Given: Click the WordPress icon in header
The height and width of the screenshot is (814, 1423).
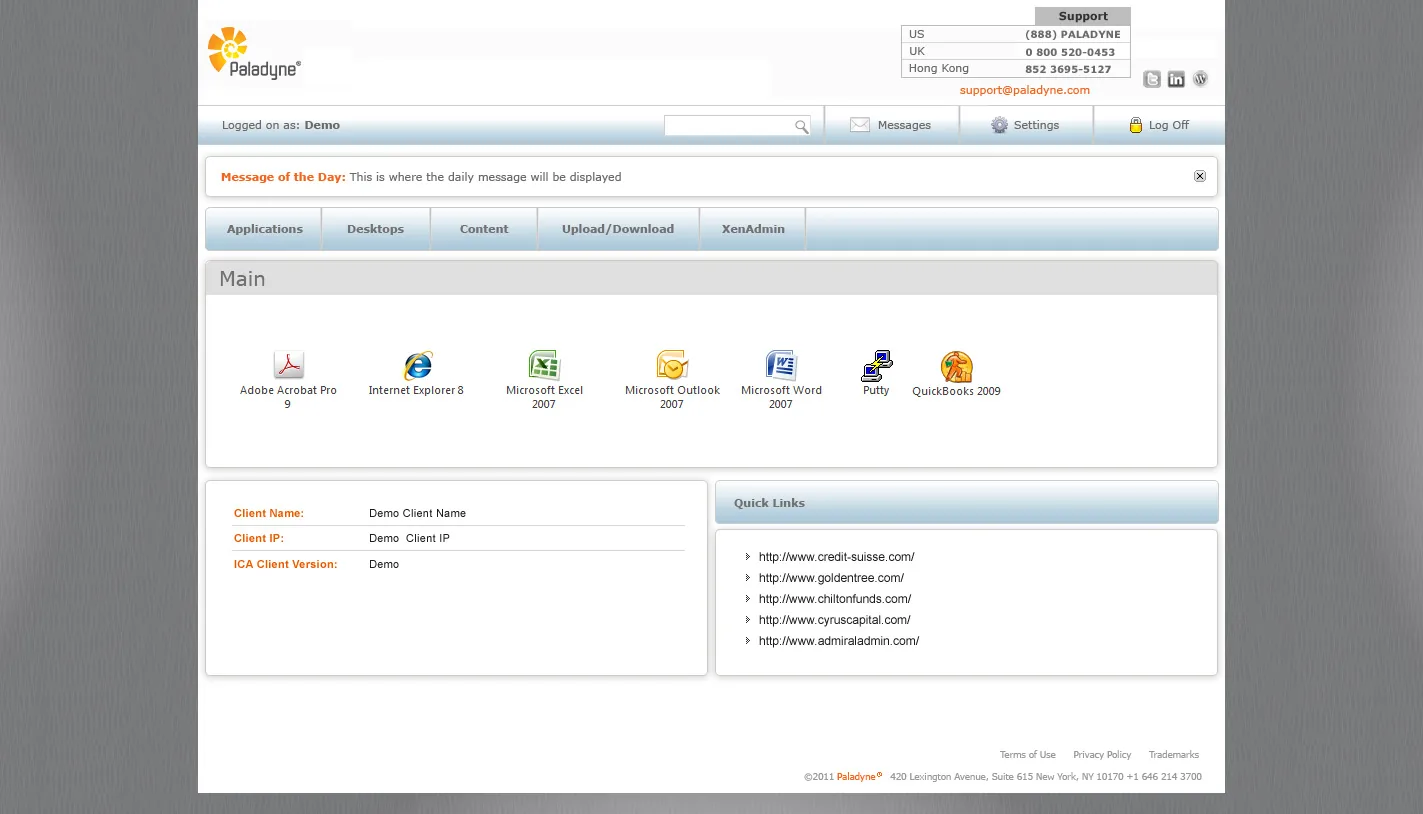Looking at the screenshot, I should (1200, 79).
